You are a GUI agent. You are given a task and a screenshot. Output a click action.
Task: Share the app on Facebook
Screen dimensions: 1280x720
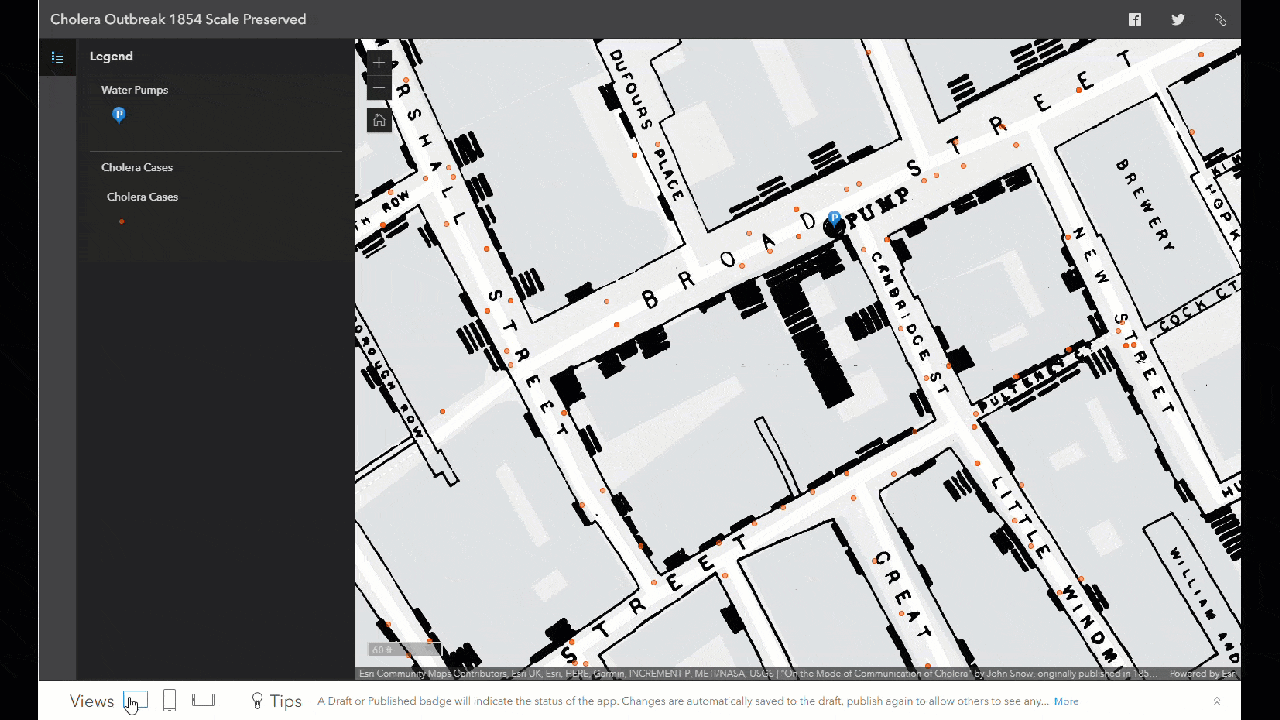pyautogui.click(x=1135, y=19)
